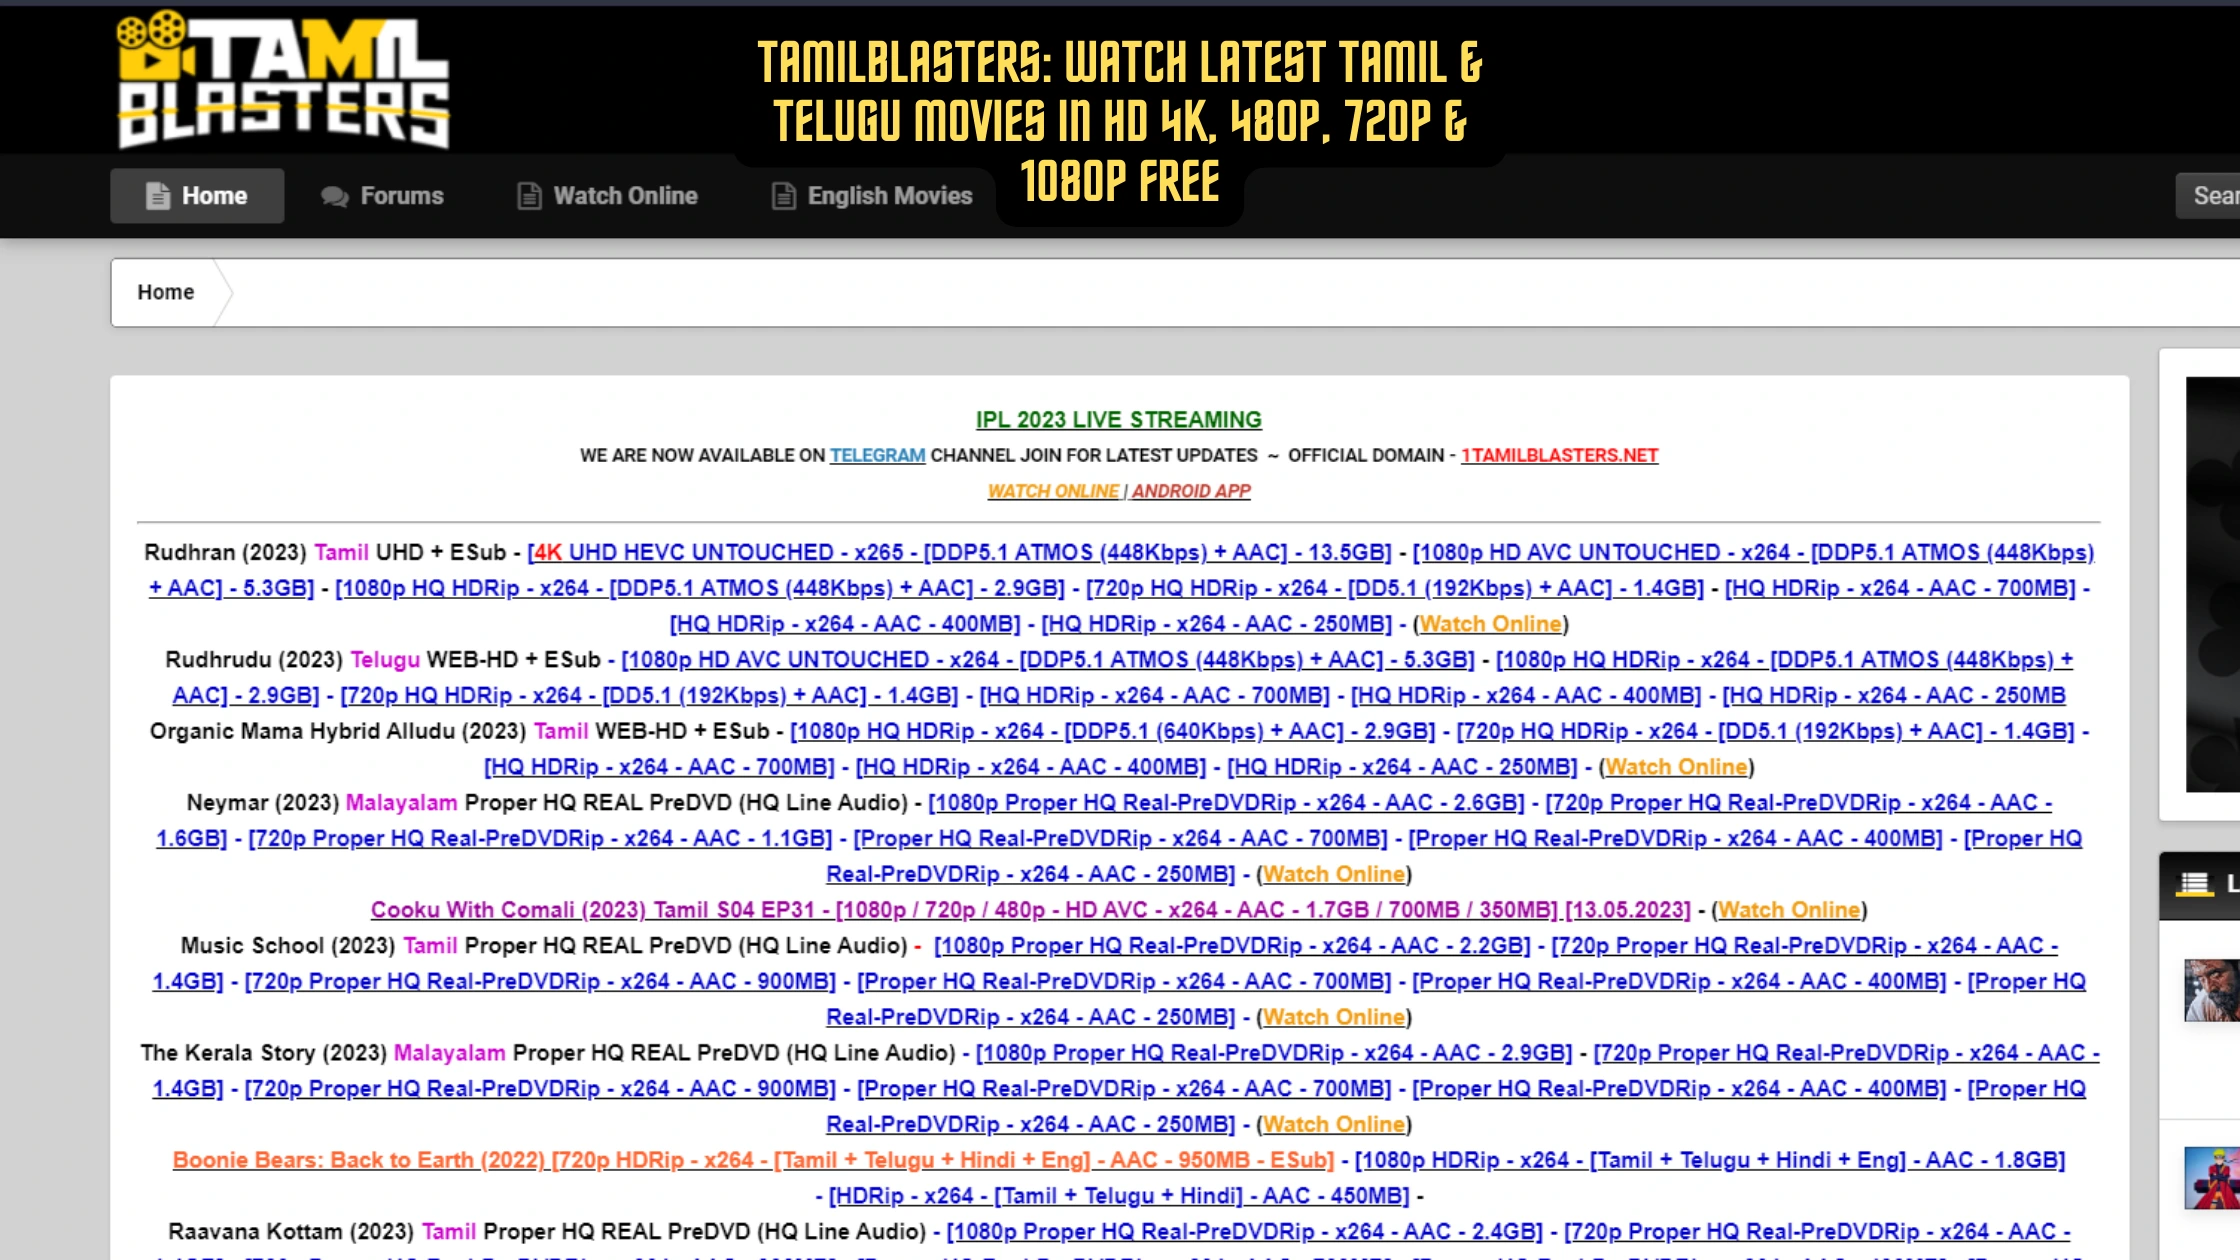Open Neymar 1080p Proper PreDVDRip 2.6GB link
Image resolution: width=2240 pixels, height=1260 pixels.
(x=1226, y=804)
